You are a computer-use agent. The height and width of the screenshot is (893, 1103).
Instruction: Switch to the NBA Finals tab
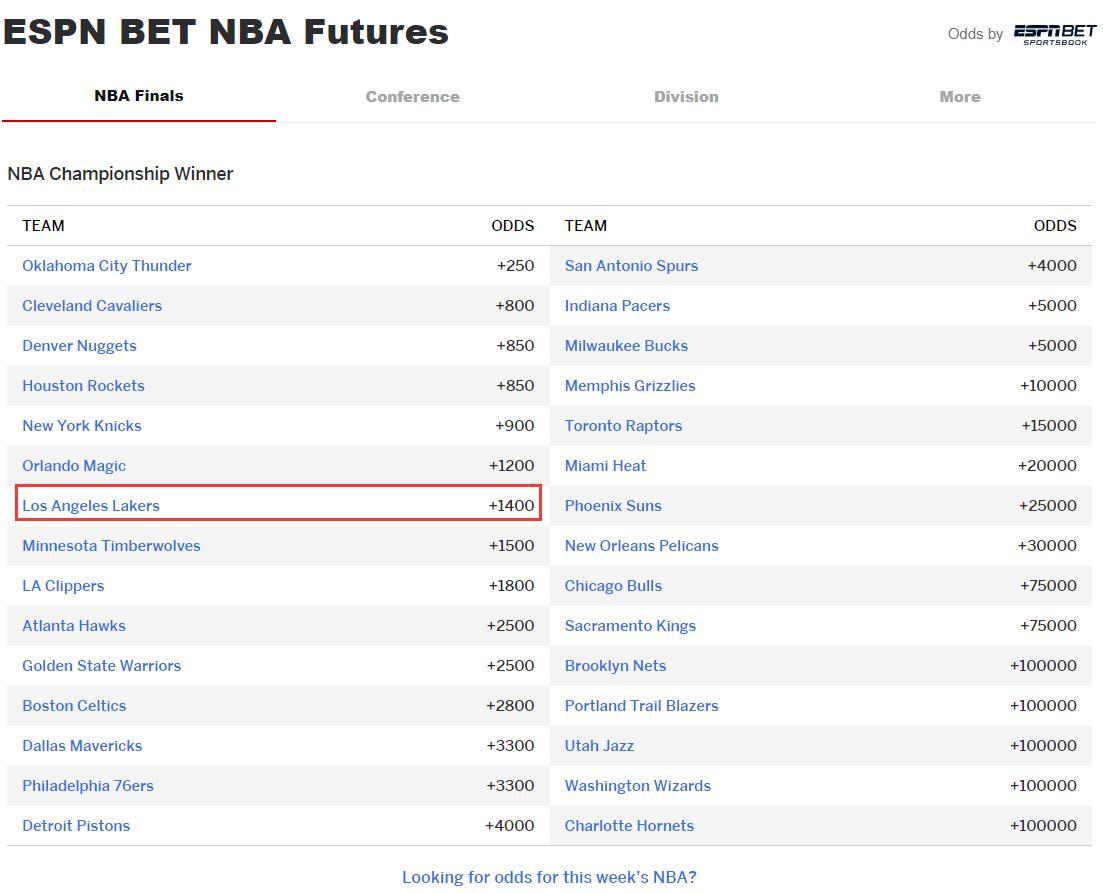(139, 96)
